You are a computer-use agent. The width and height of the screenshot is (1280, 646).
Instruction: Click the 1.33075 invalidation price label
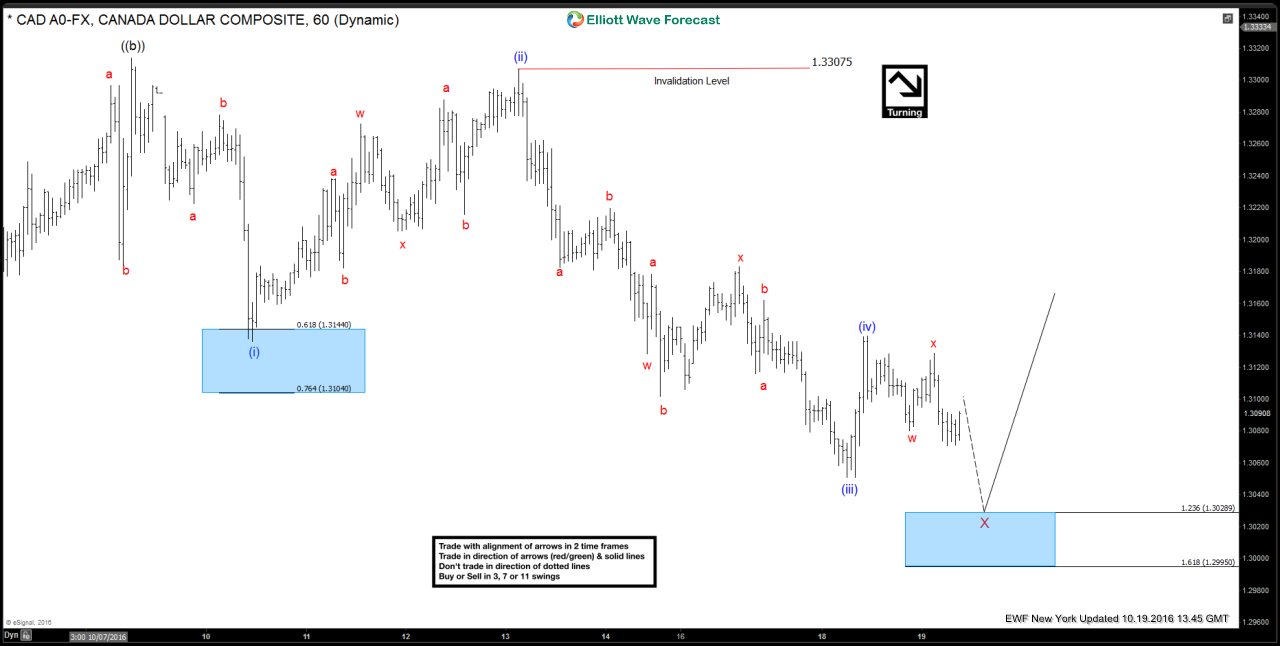[831, 62]
